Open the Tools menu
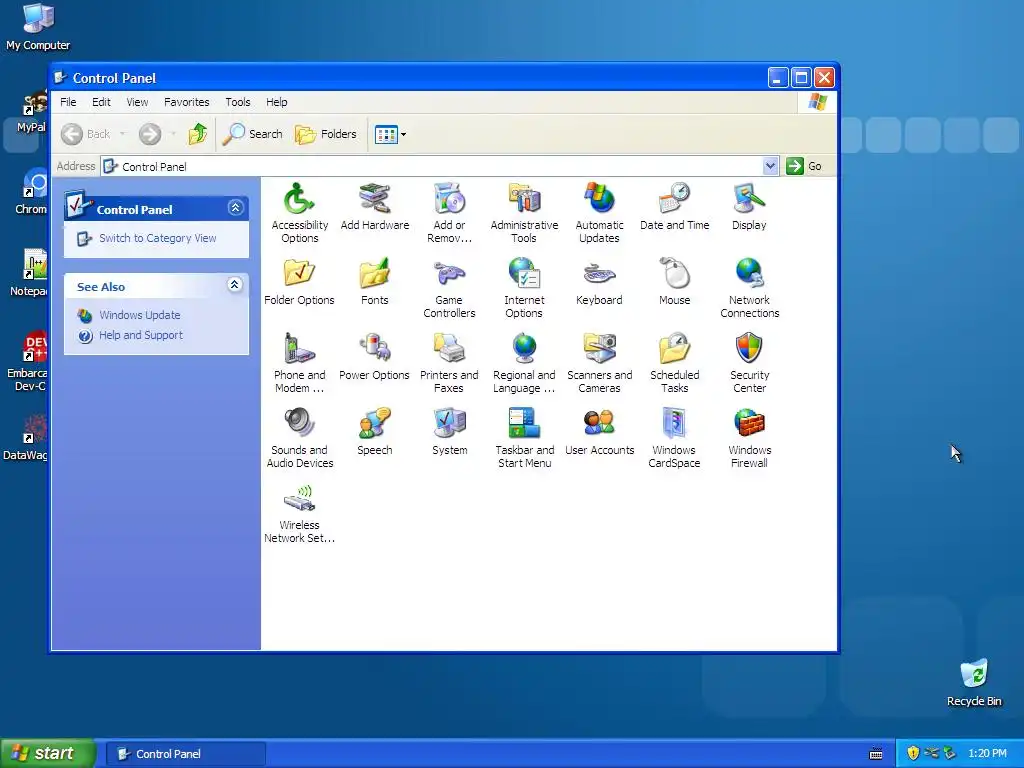Image resolution: width=1024 pixels, height=768 pixels. [238, 102]
